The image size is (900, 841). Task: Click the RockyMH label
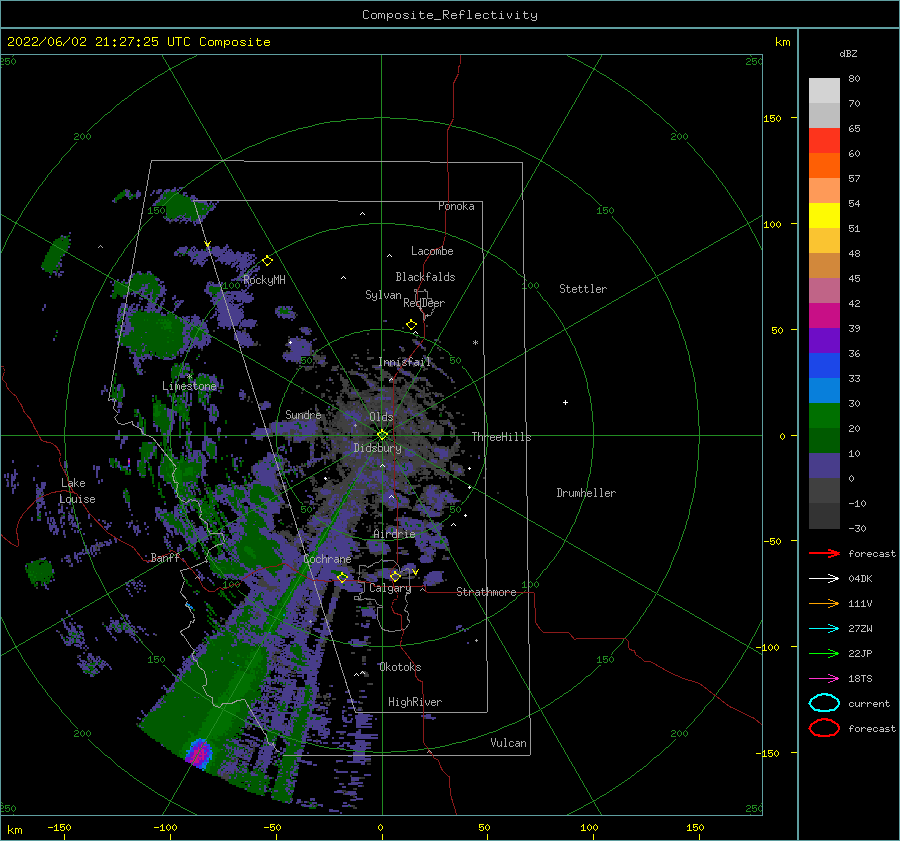tap(265, 280)
